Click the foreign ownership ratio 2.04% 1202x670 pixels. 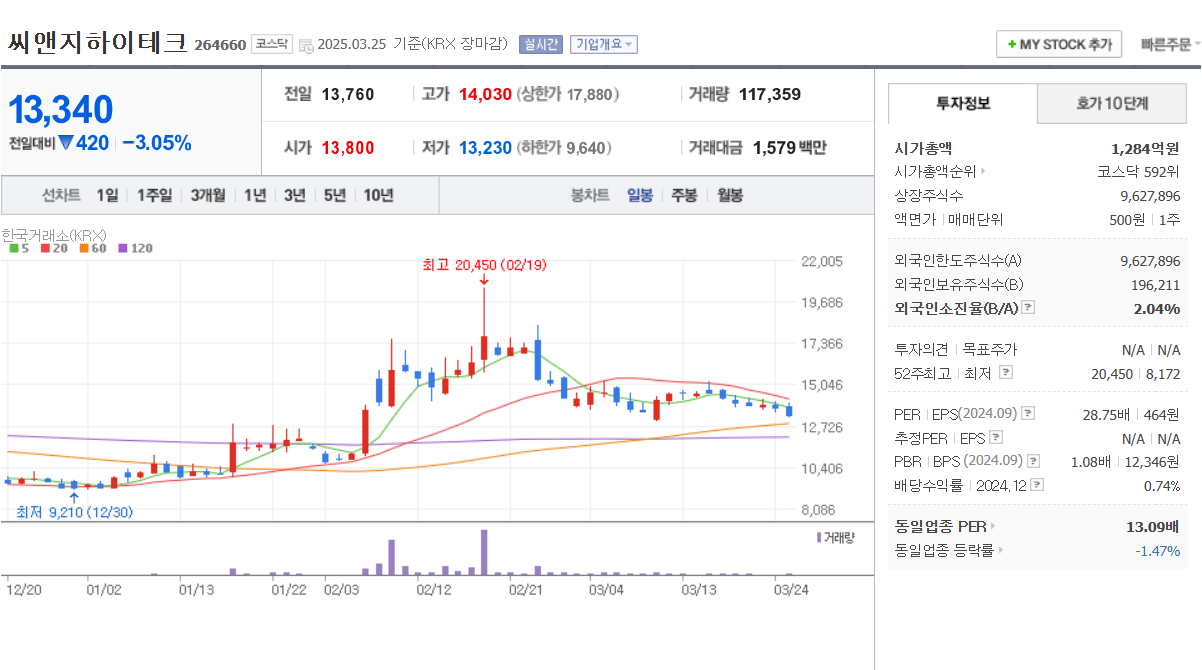(x=1157, y=308)
